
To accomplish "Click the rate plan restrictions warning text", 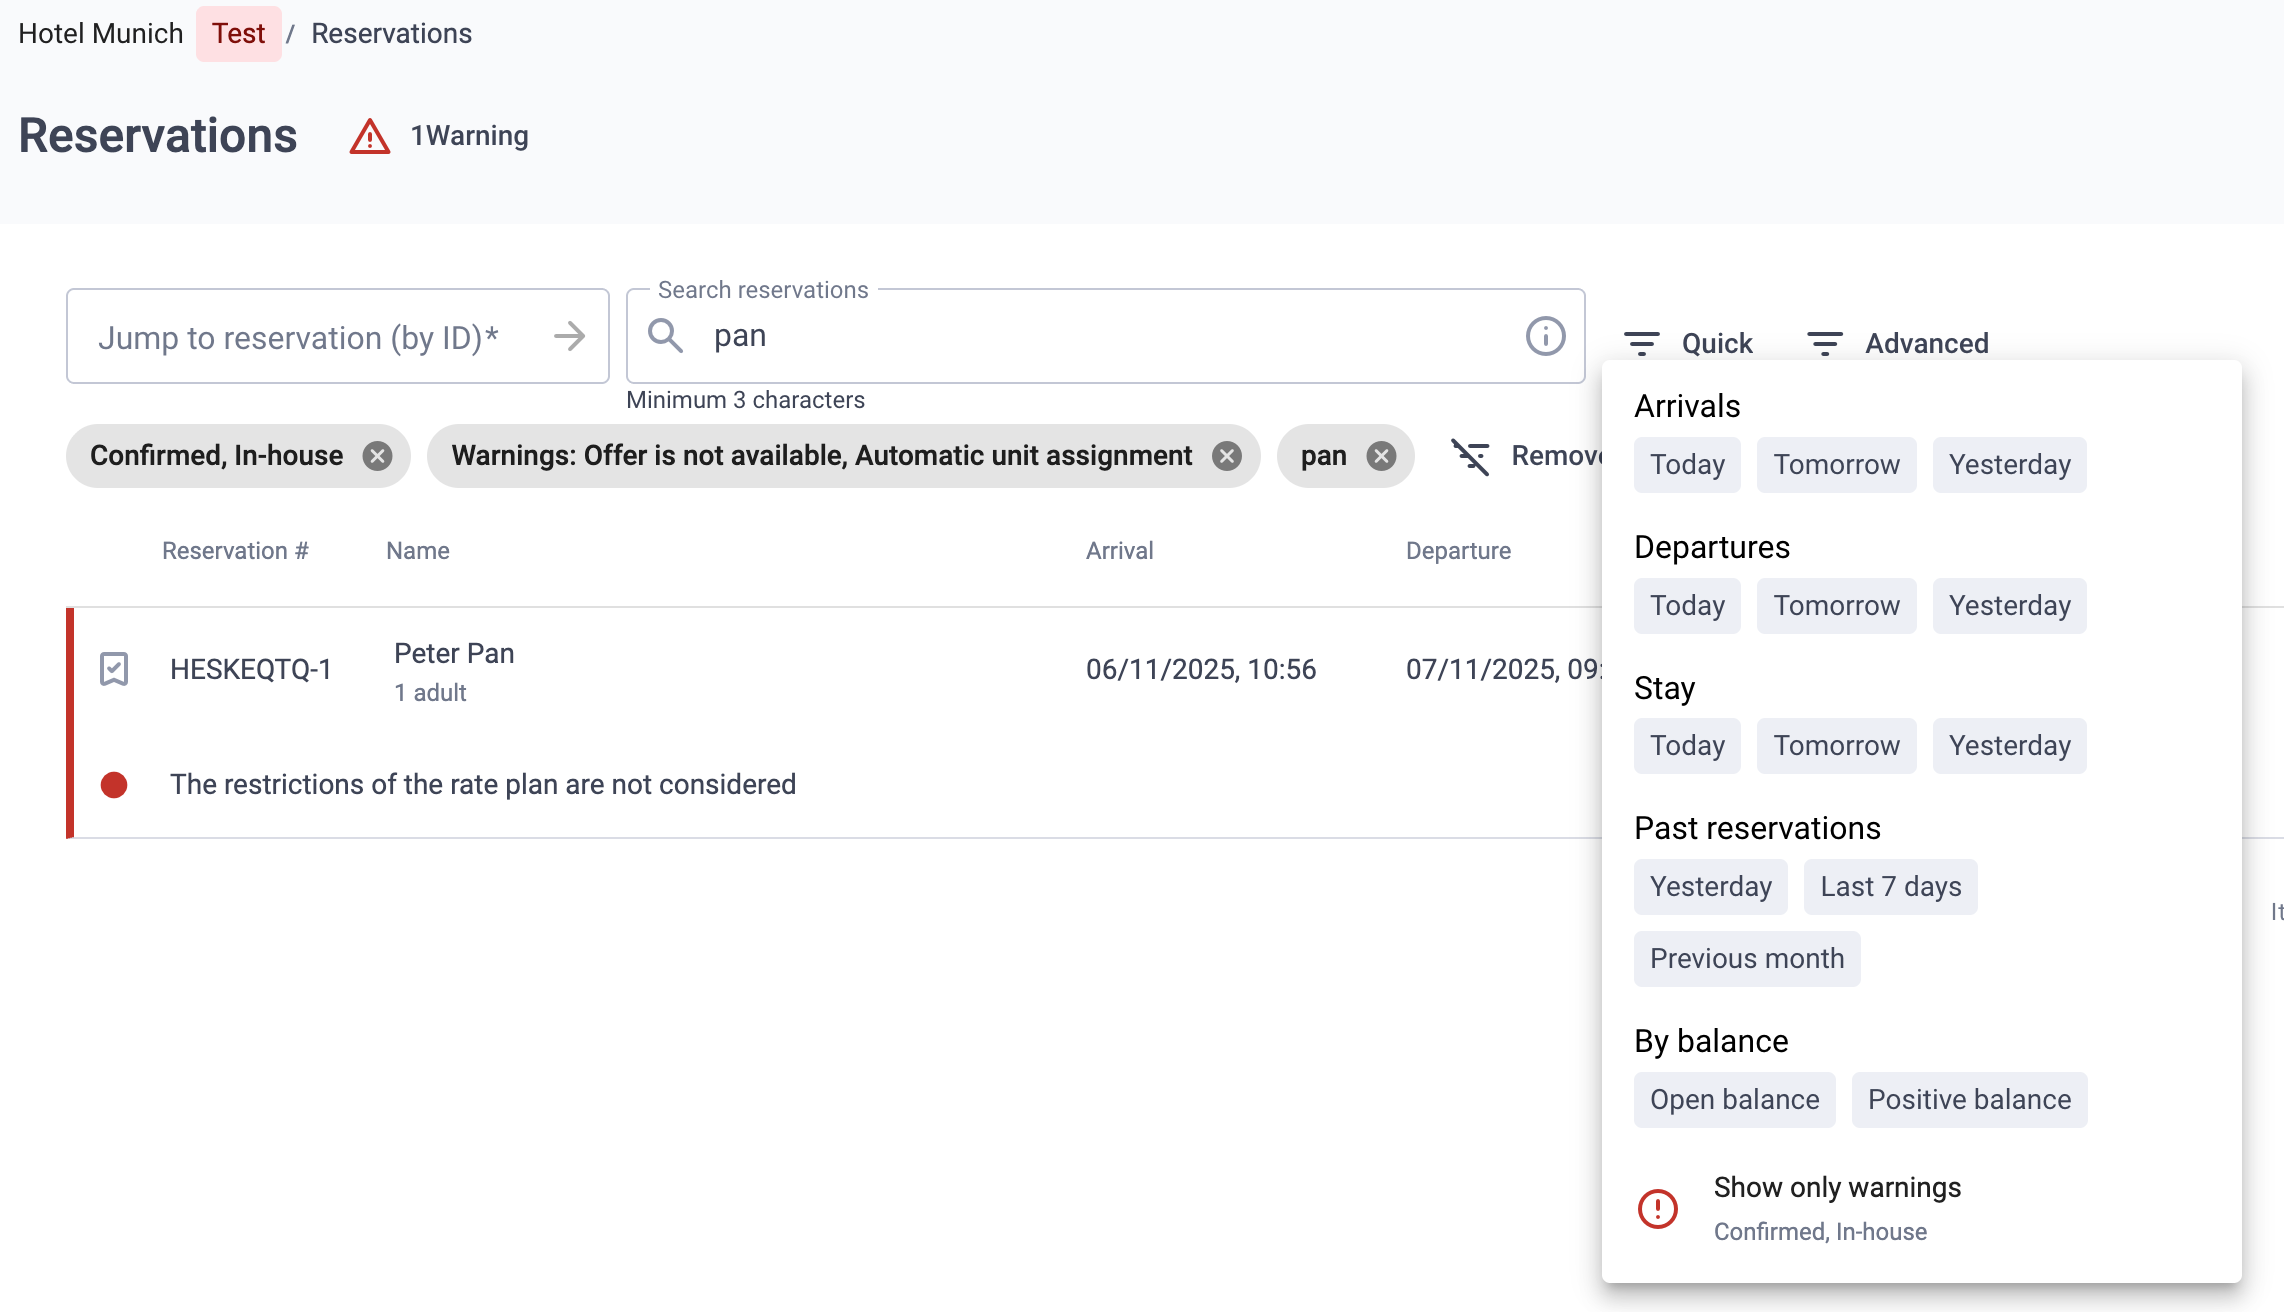I will [483, 785].
